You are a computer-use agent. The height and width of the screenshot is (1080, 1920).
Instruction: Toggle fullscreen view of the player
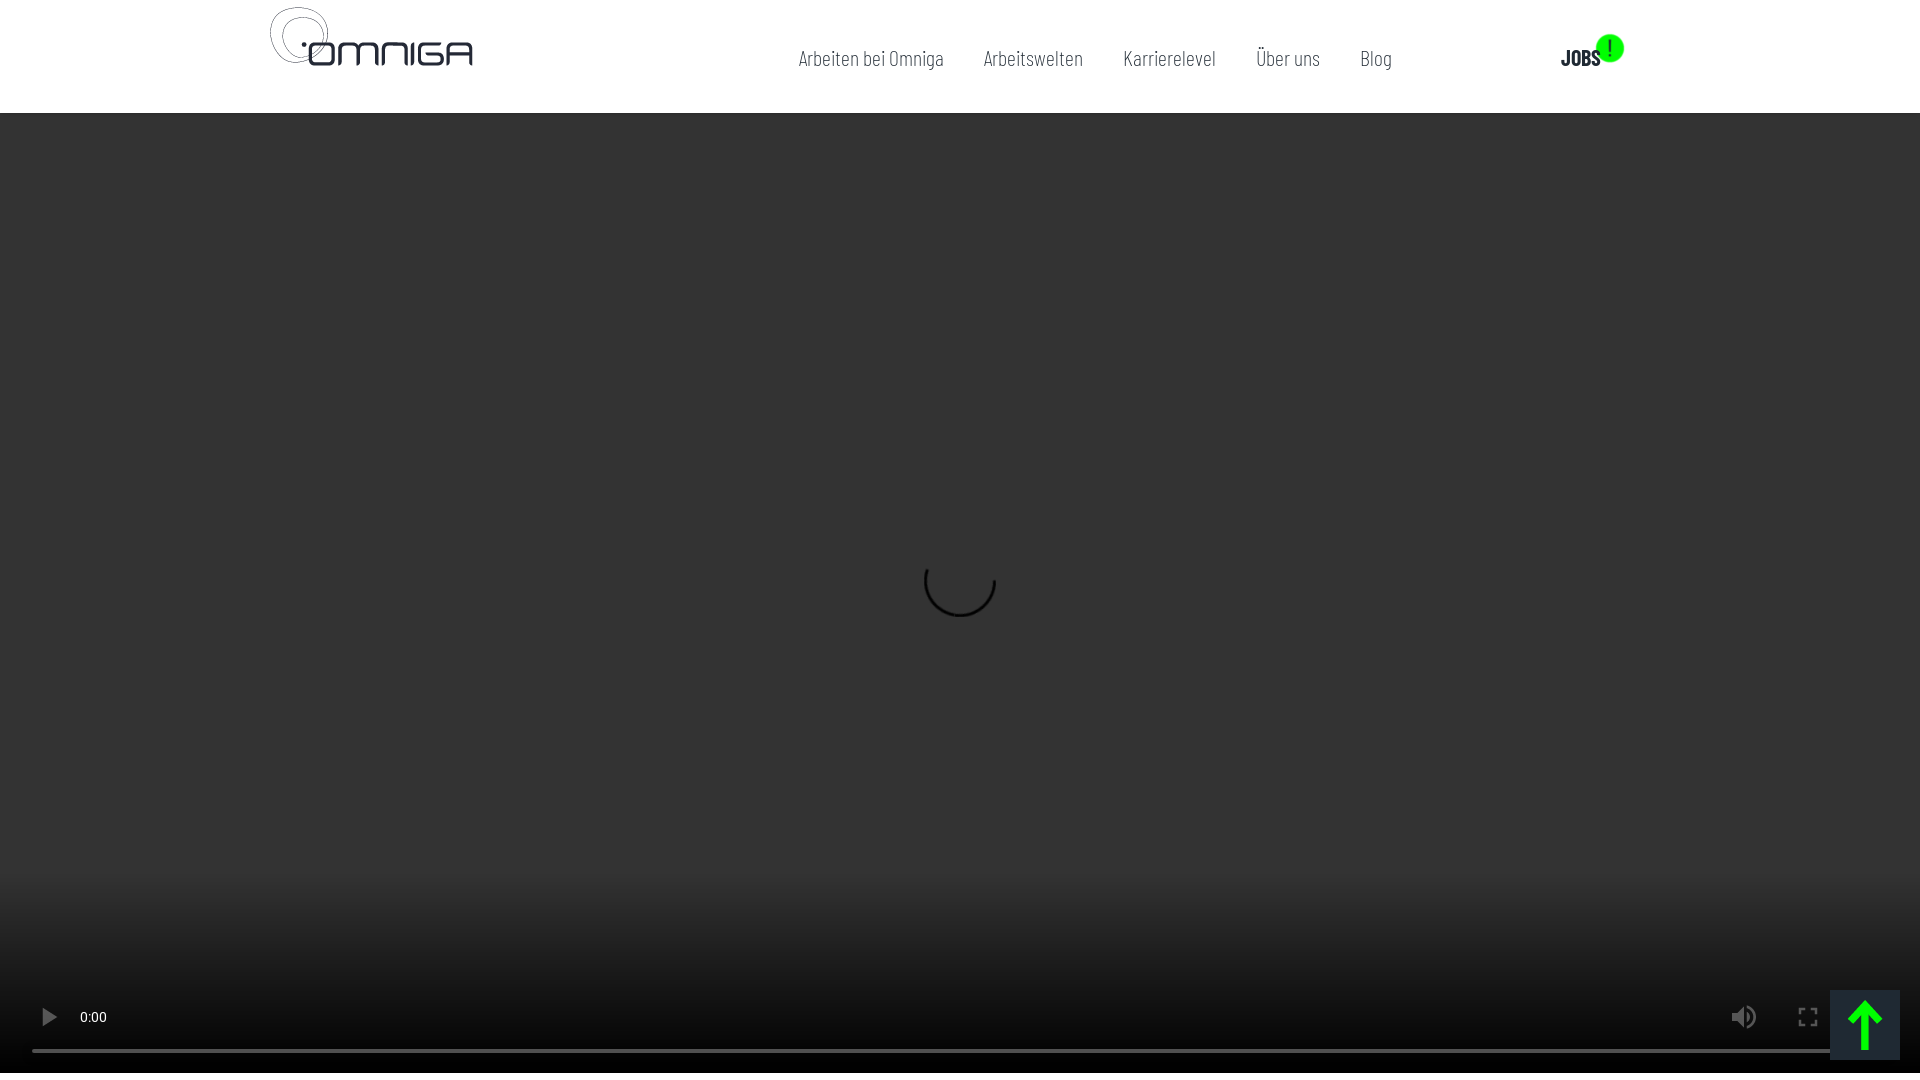[1808, 1017]
